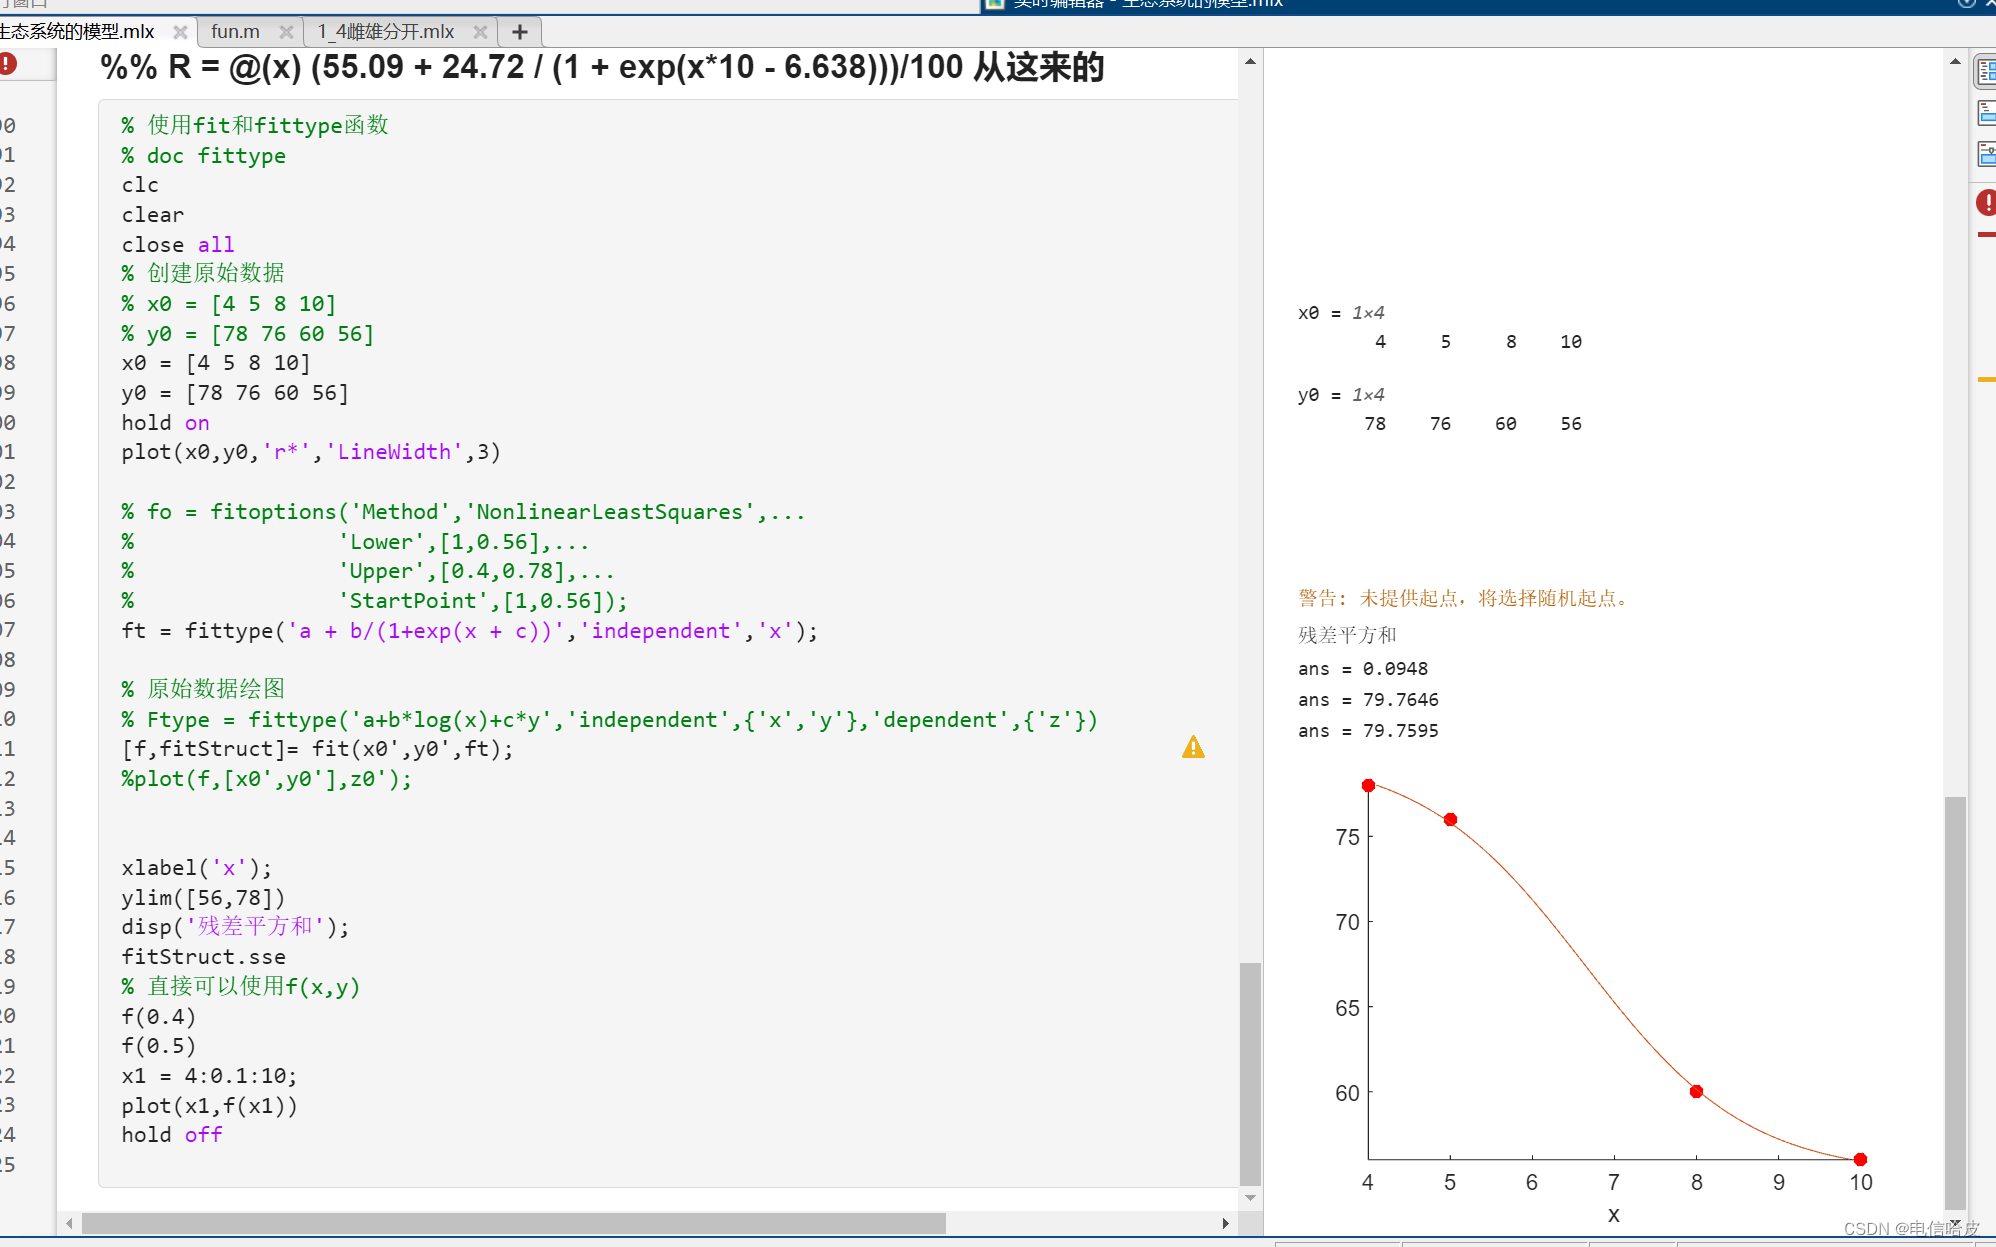Click the warning text in output
Screen dimensions: 1996x1247
pyautogui.click(x=1464, y=598)
